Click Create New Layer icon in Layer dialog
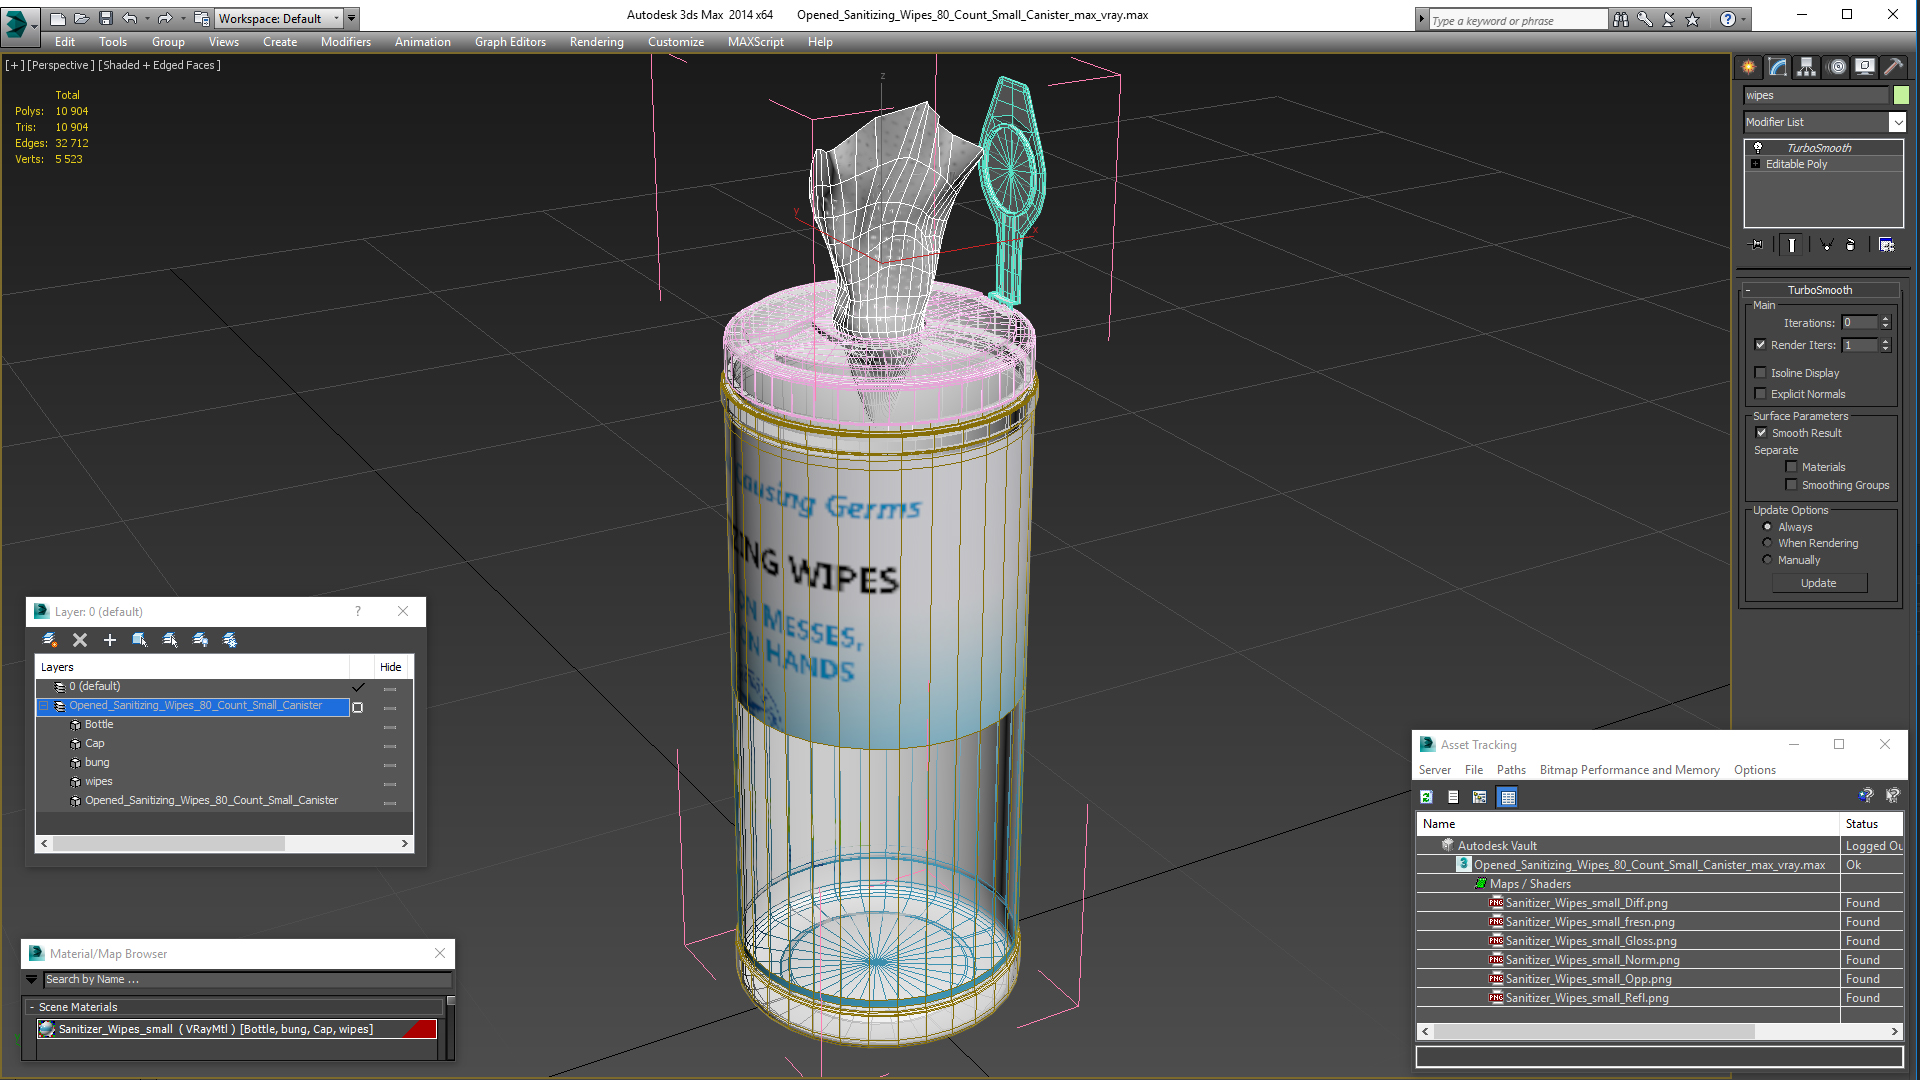Viewport: 1920px width, 1080px height. point(50,640)
